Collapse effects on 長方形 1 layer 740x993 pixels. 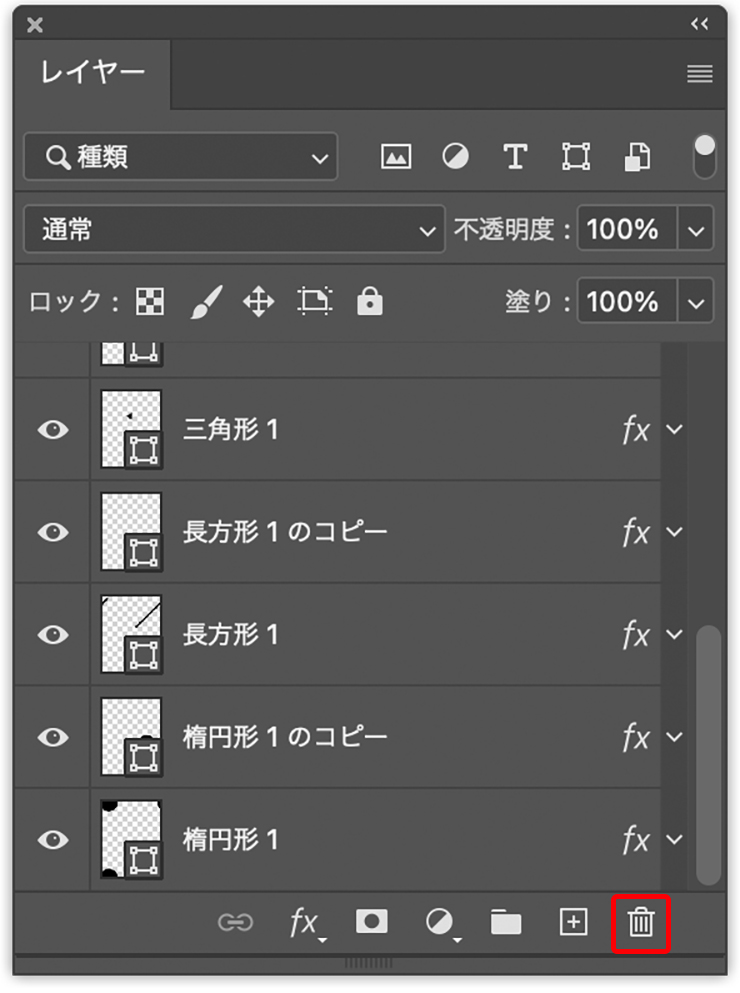coord(674,635)
